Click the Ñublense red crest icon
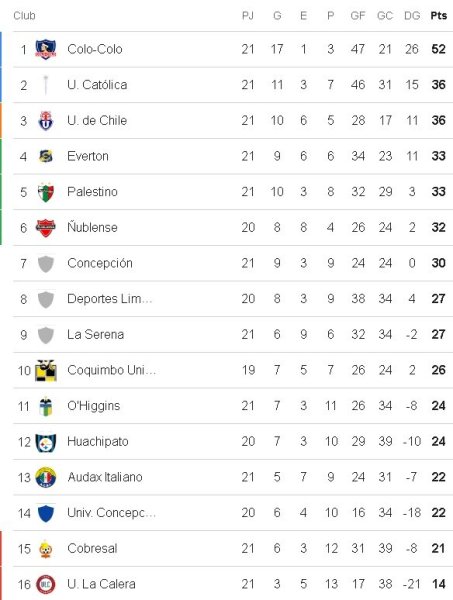This screenshot has height=600, width=453. pyautogui.click(x=46, y=228)
